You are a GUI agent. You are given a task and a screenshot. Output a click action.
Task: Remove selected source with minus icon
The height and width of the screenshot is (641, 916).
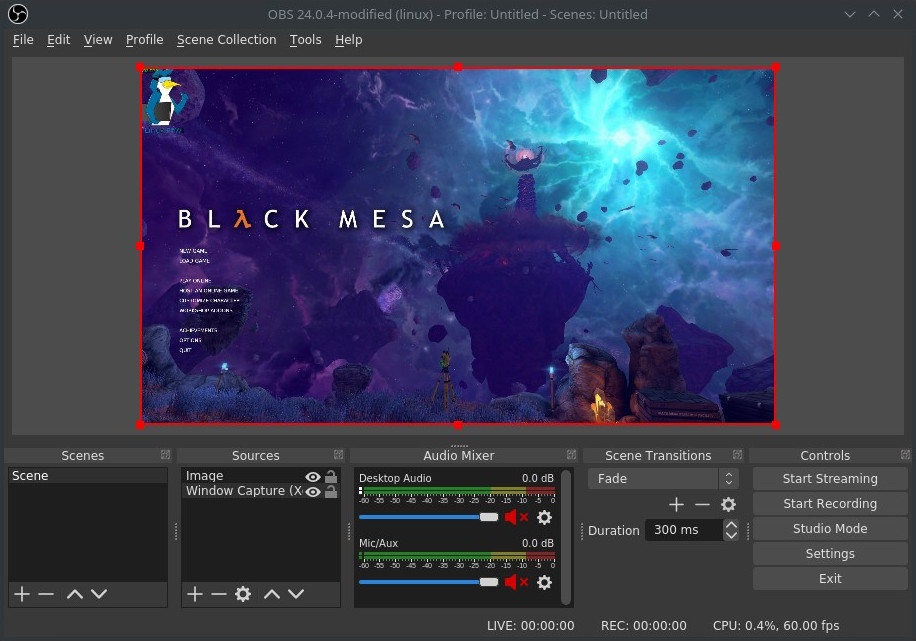[x=219, y=594]
